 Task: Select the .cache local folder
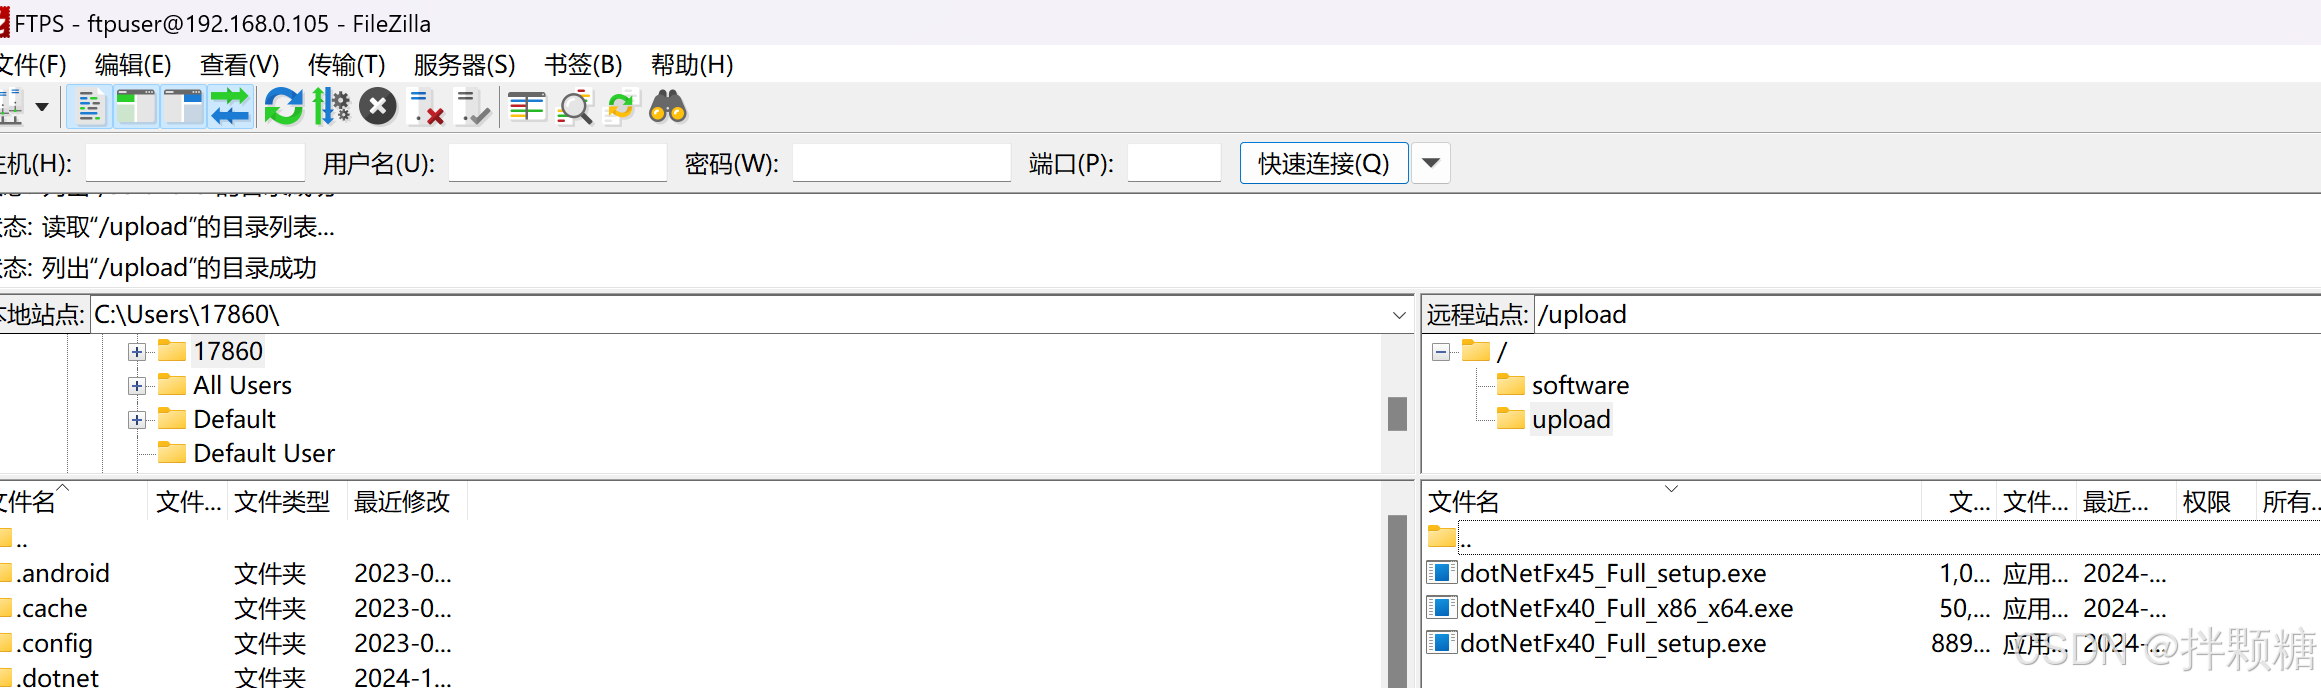(51, 609)
